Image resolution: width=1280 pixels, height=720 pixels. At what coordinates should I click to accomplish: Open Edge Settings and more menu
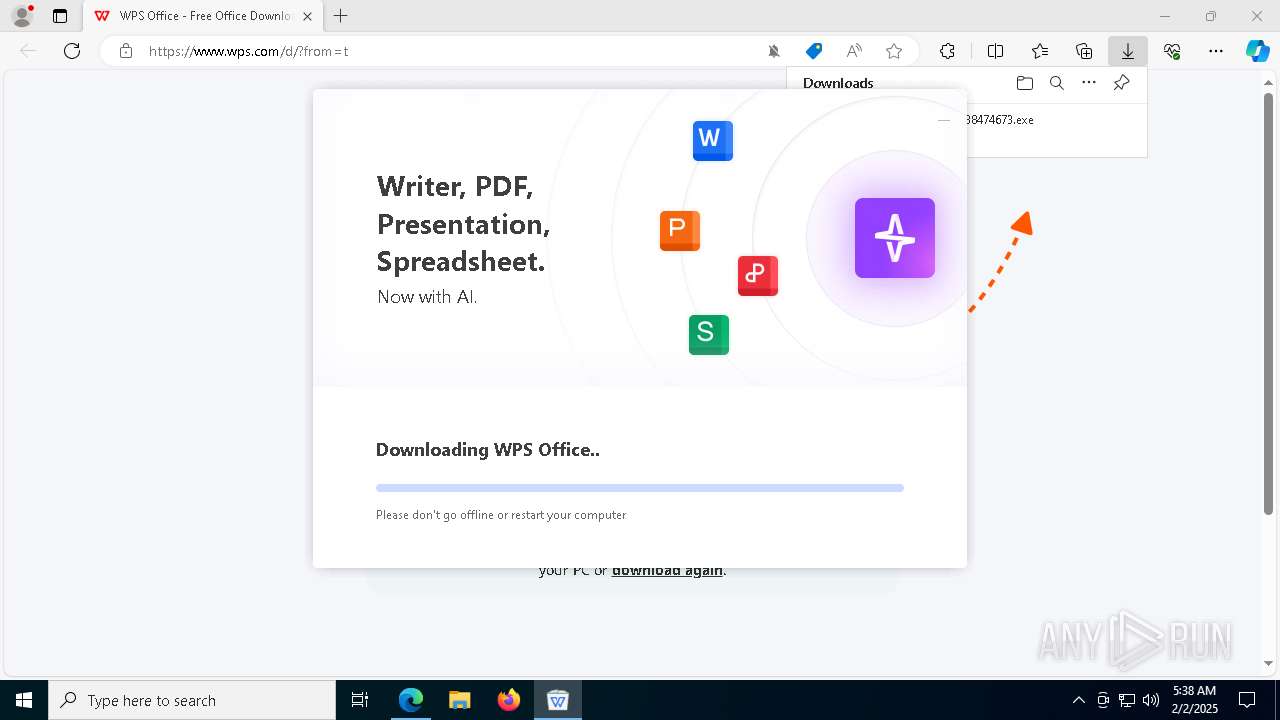tap(1216, 51)
